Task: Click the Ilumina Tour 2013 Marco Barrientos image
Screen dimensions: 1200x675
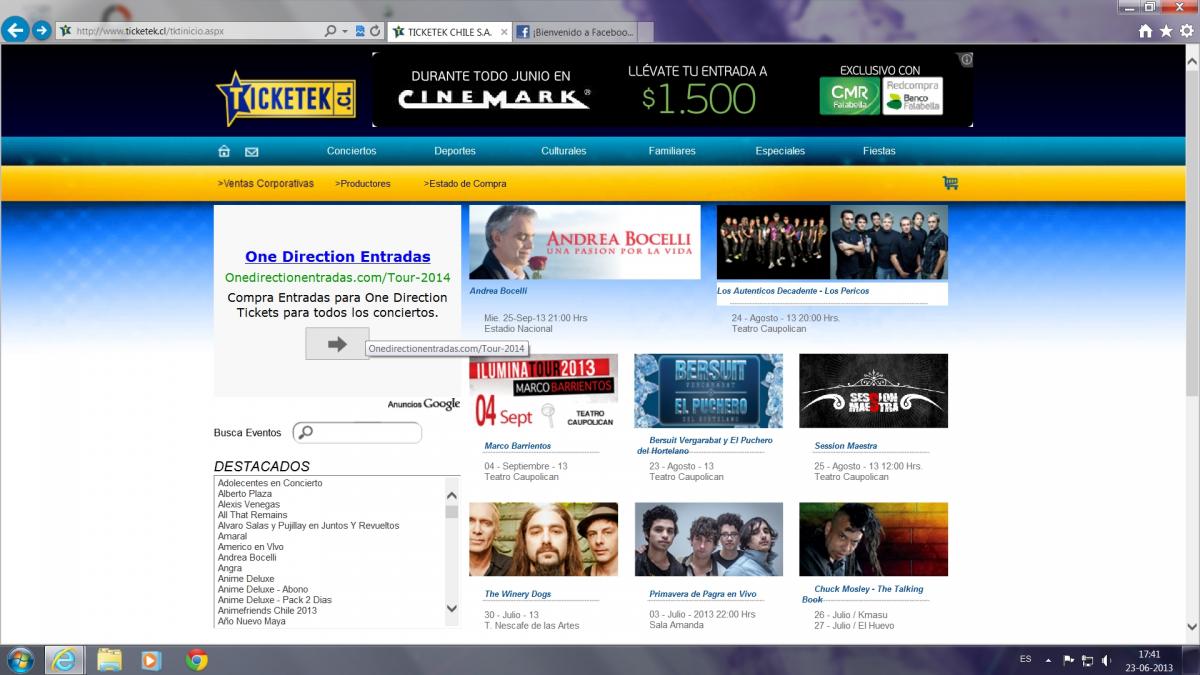Action: [x=543, y=391]
